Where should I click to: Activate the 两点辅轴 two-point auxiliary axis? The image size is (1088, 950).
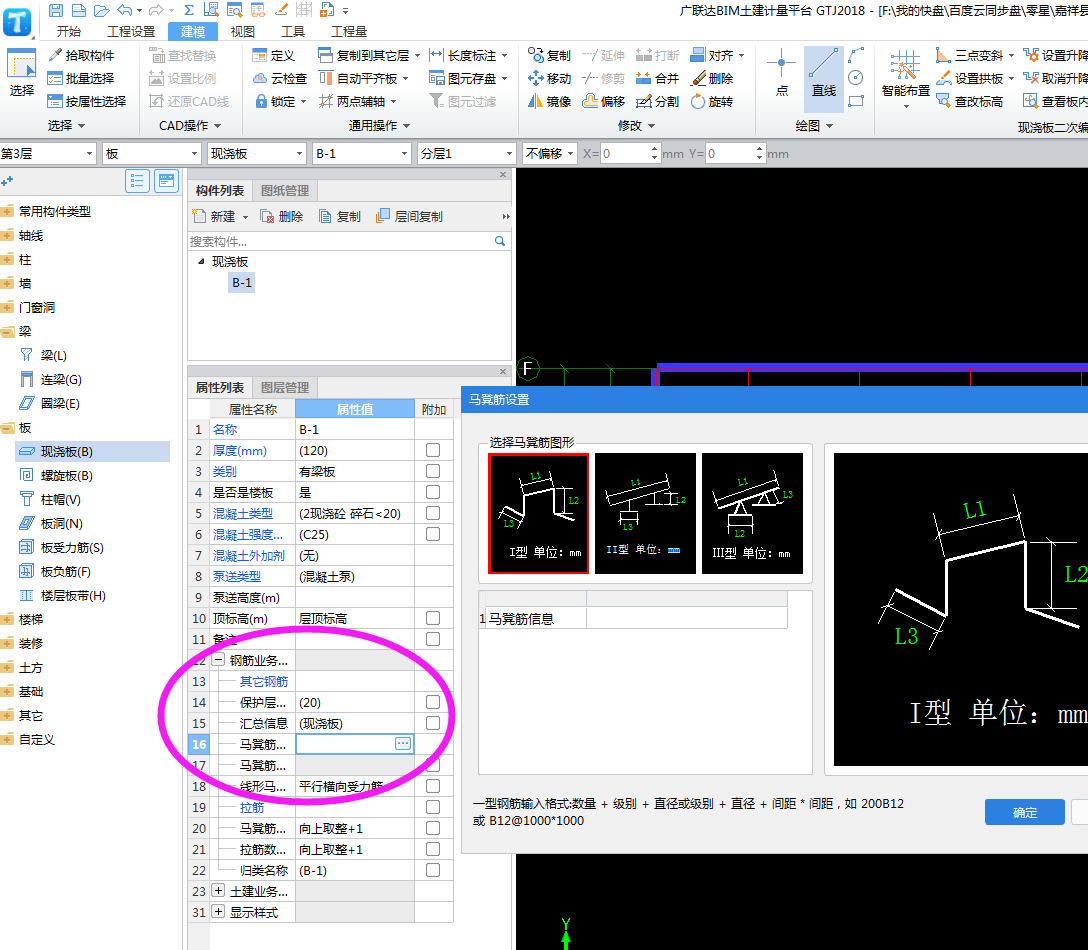pos(357,101)
